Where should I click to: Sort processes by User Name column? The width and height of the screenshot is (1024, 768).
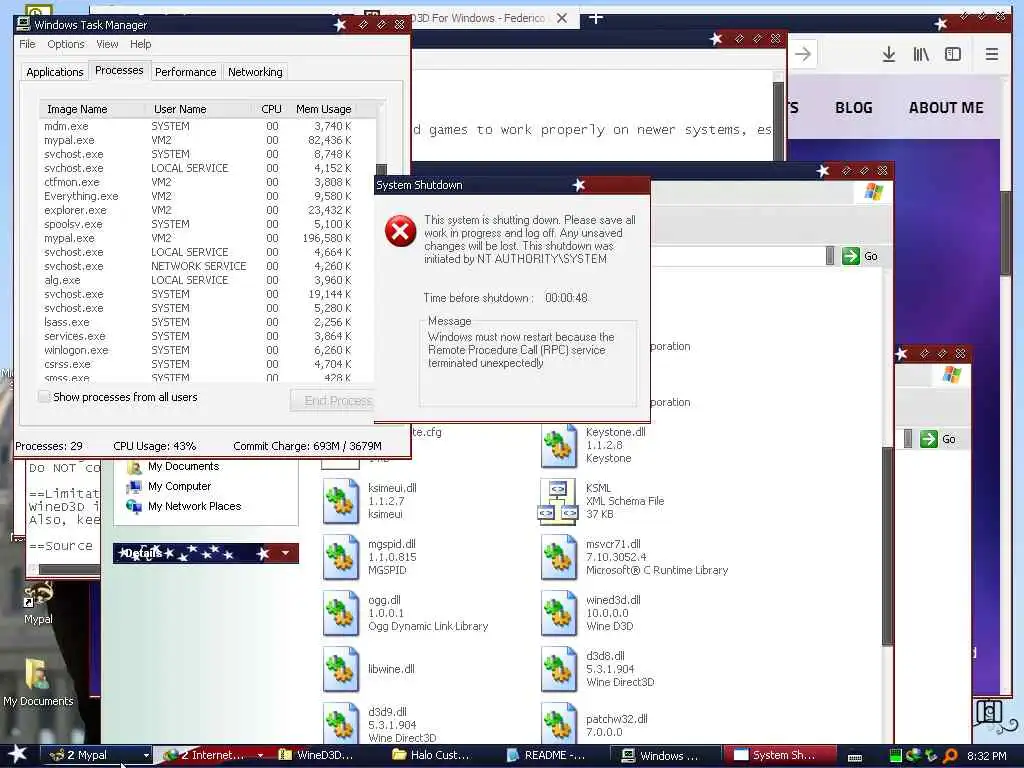(200, 109)
